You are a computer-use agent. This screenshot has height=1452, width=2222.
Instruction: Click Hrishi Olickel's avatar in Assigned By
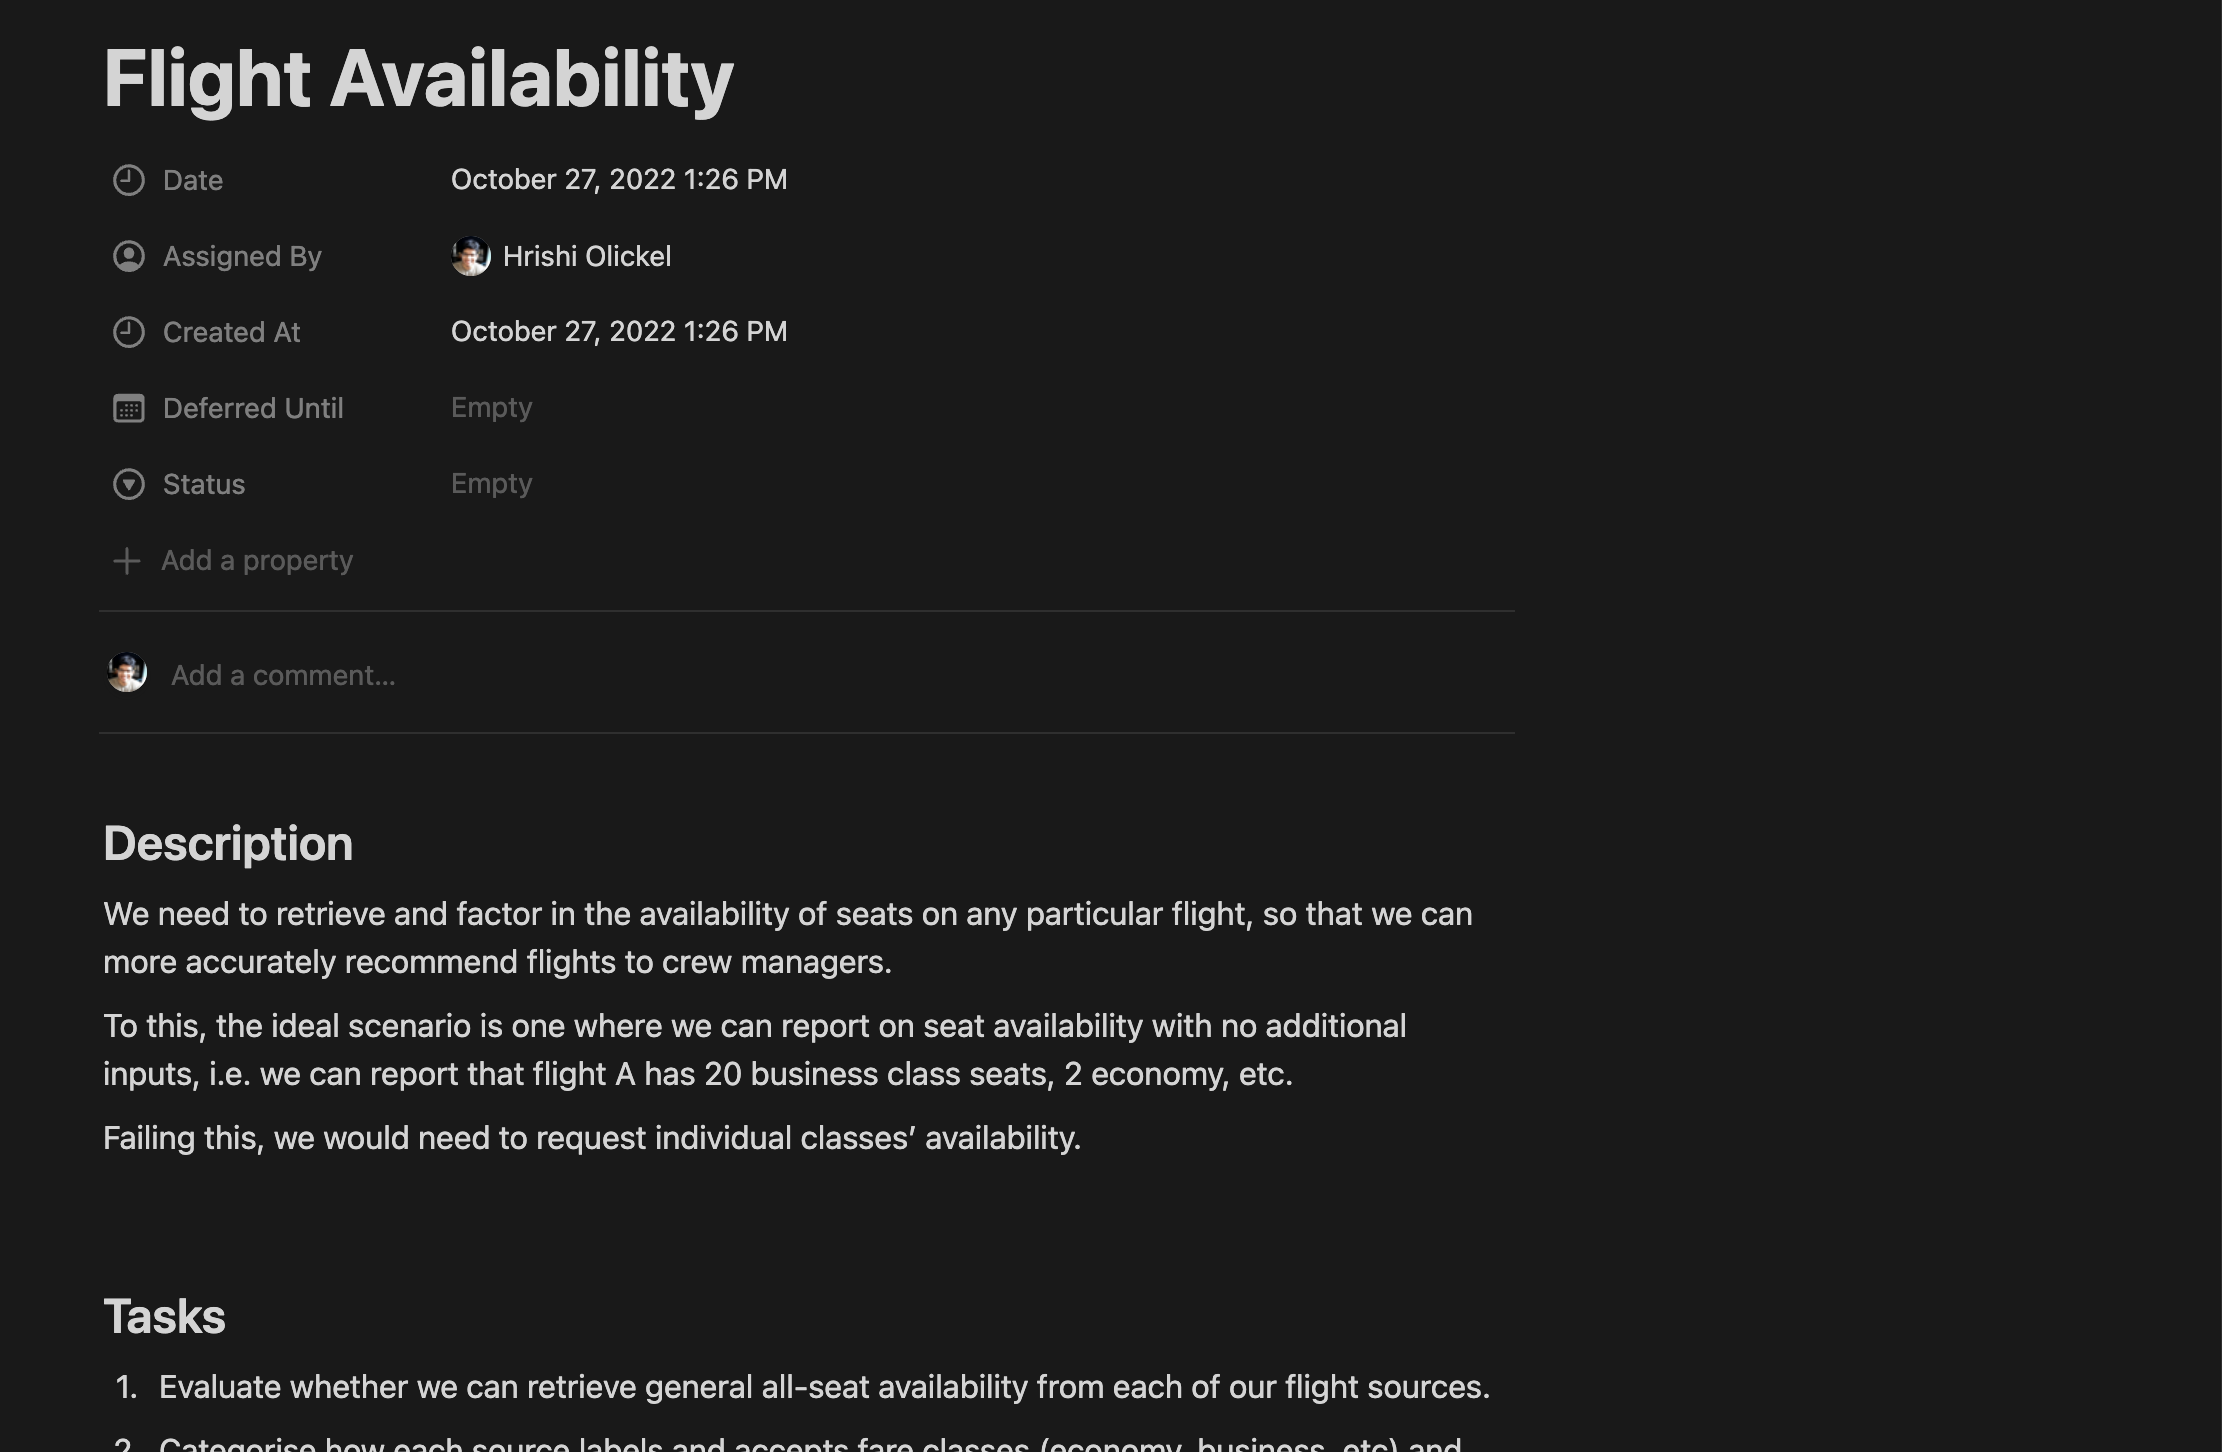470,256
